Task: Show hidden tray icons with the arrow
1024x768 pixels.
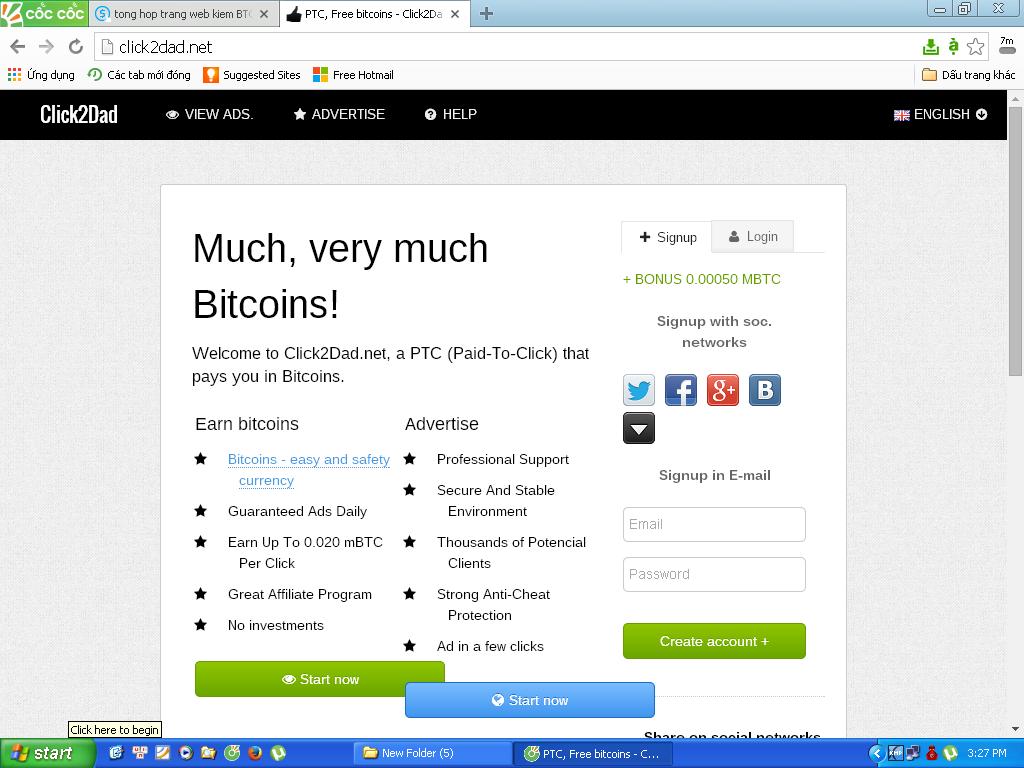Action: coord(876,753)
